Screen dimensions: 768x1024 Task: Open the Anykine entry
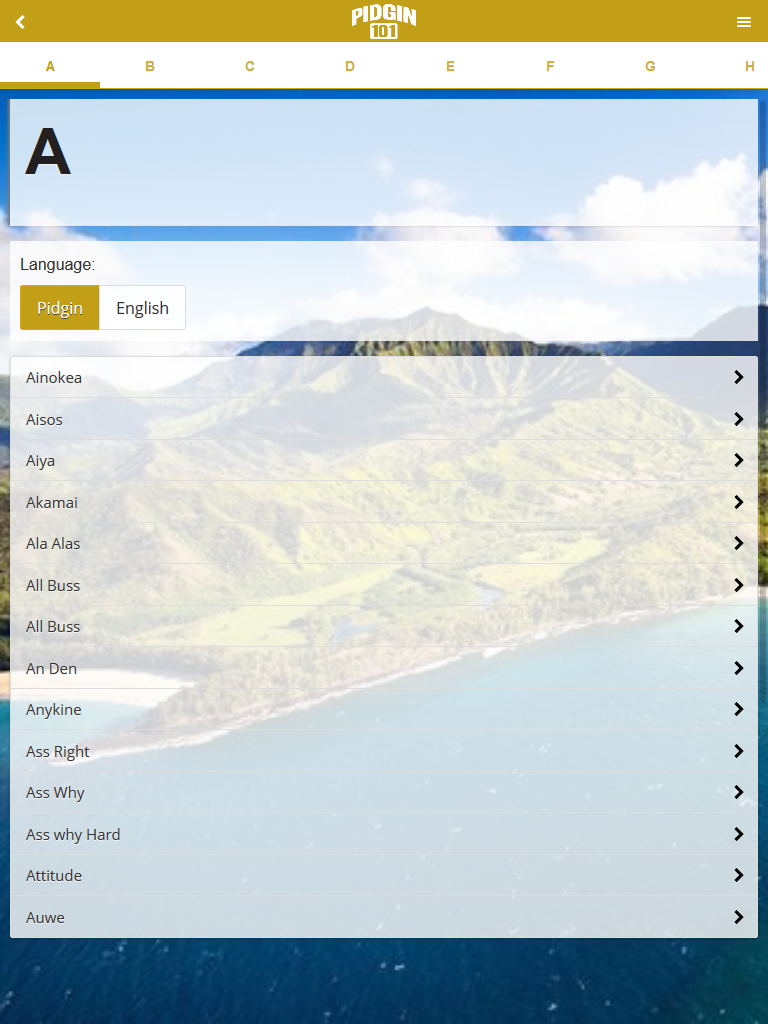384,709
